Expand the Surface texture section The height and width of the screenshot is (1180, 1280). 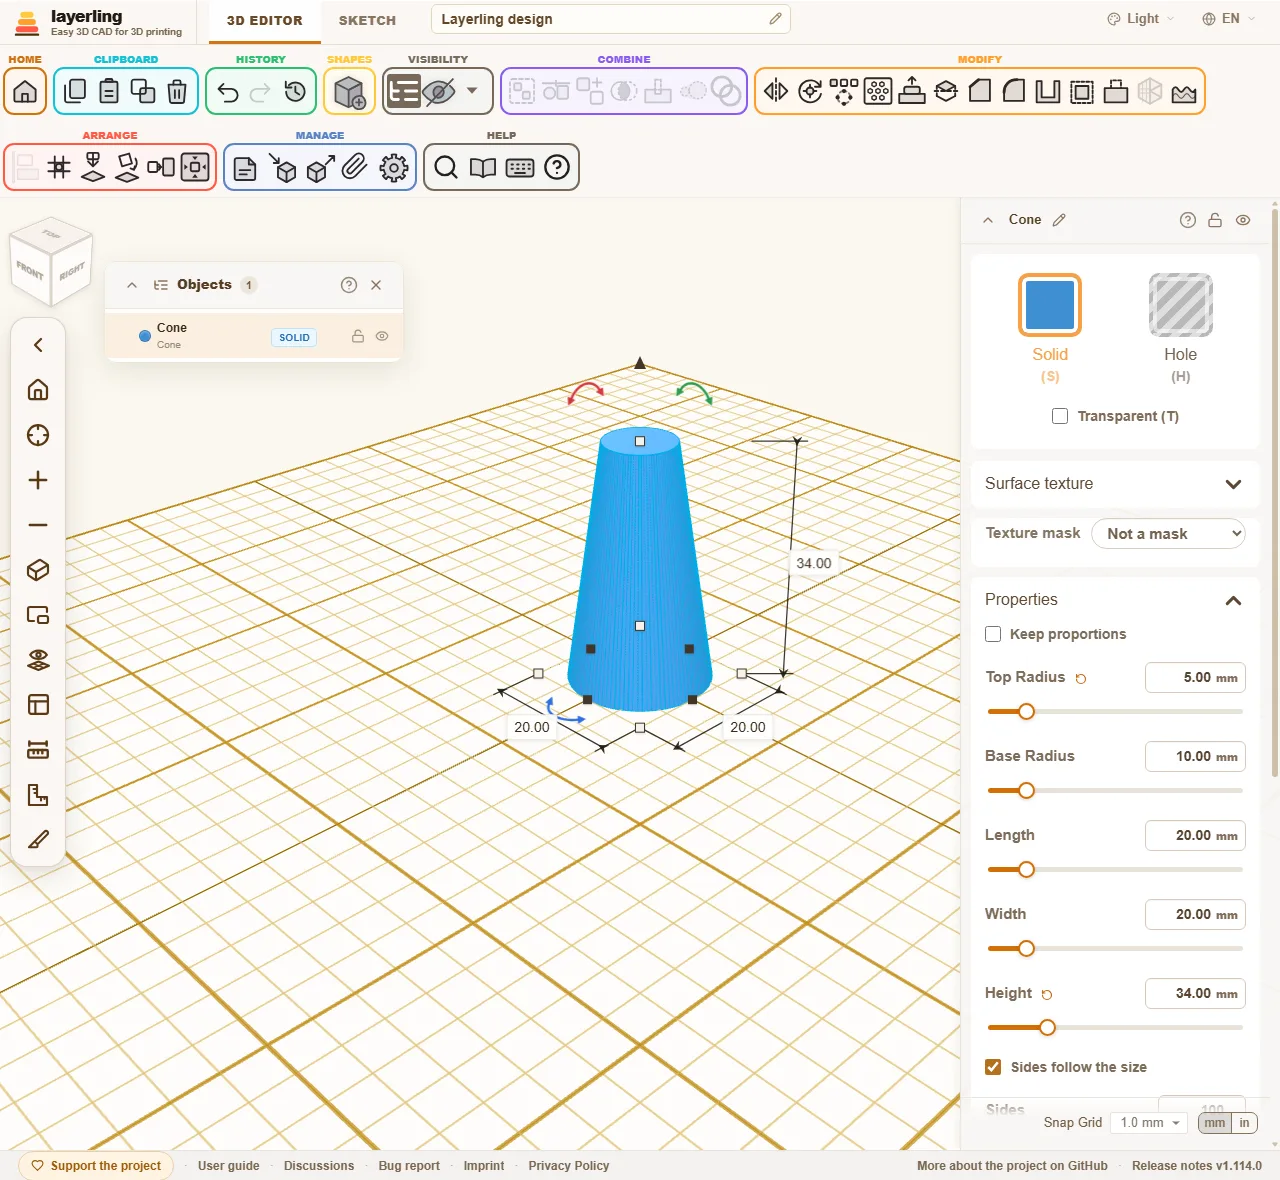pyautogui.click(x=1113, y=484)
